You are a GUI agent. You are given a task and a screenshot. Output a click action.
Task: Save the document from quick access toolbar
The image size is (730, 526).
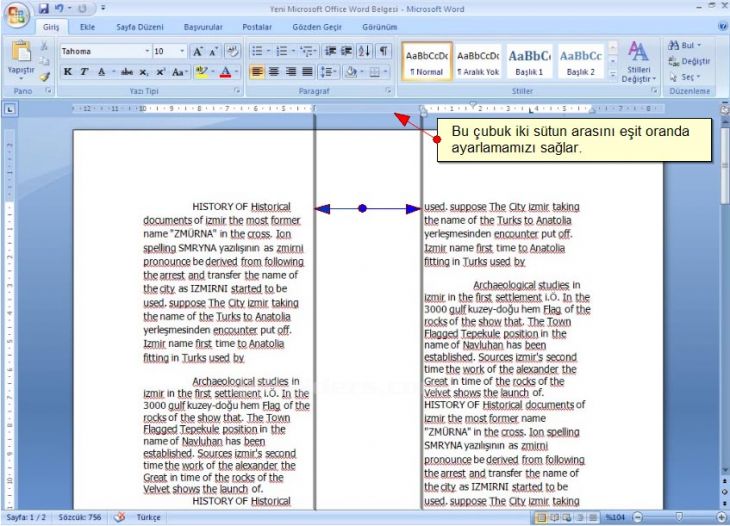[x=43, y=8]
